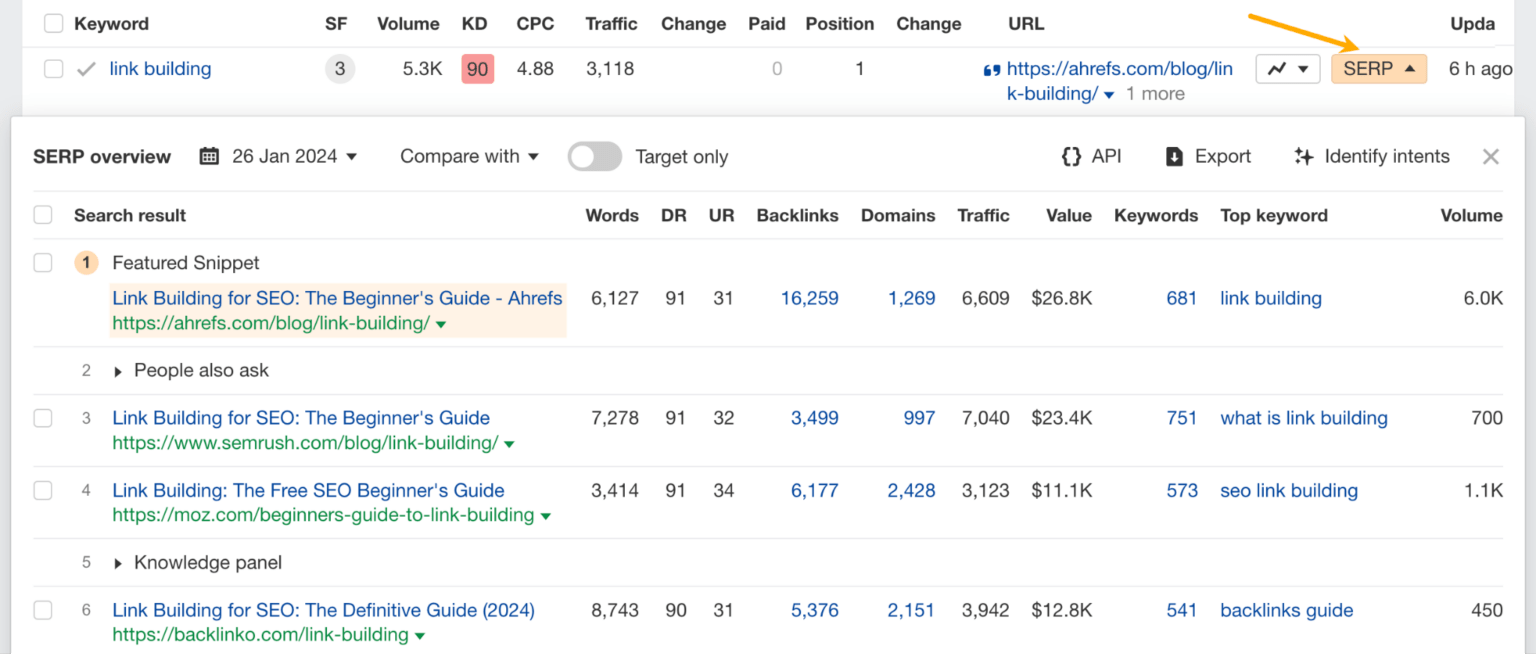Image resolution: width=1536 pixels, height=654 pixels.
Task: Click the API icon in SERP overview
Action: [x=1070, y=156]
